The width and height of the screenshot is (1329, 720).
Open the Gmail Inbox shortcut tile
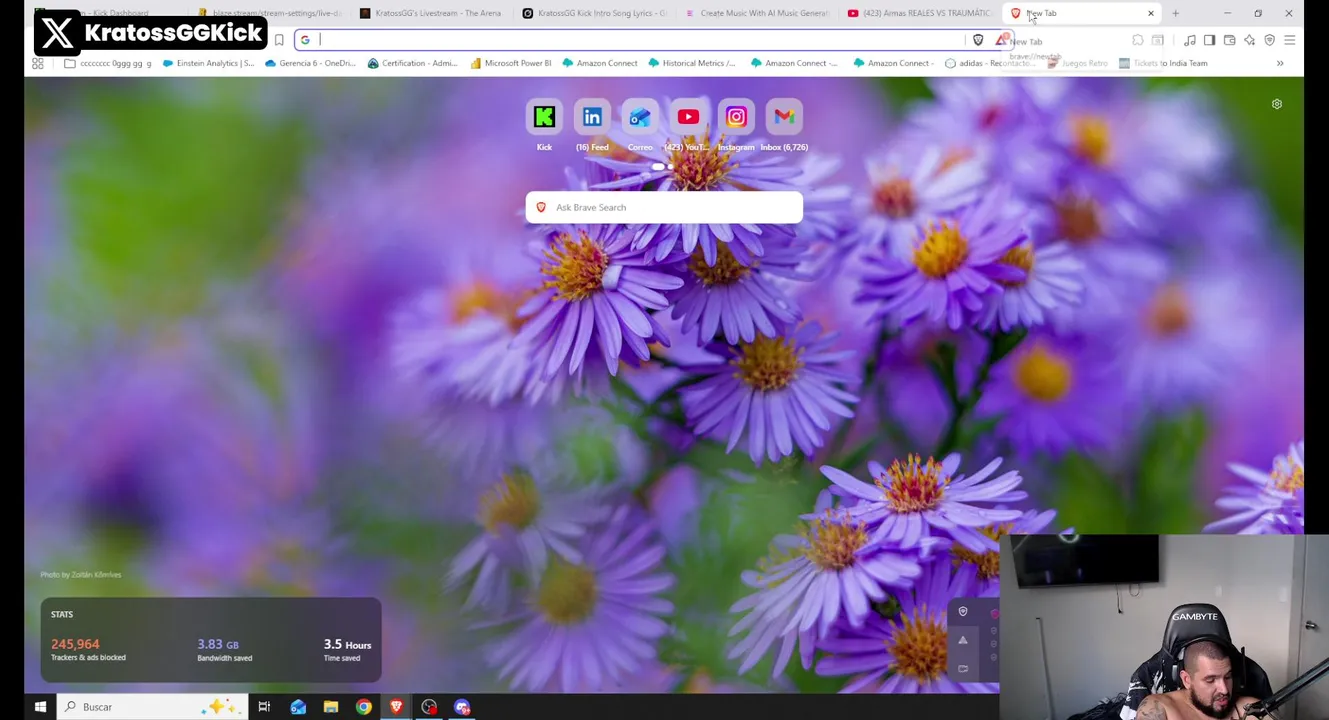(x=784, y=118)
